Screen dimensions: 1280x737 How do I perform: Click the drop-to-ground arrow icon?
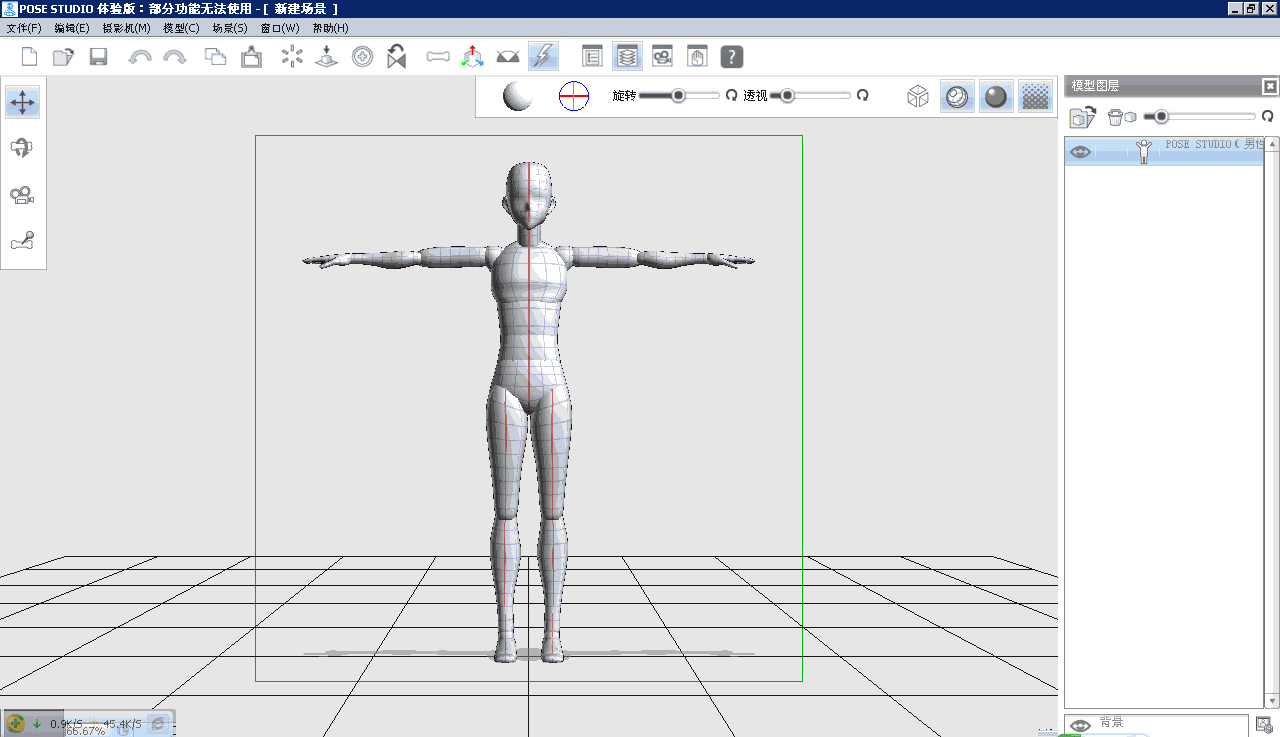(326, 57)
